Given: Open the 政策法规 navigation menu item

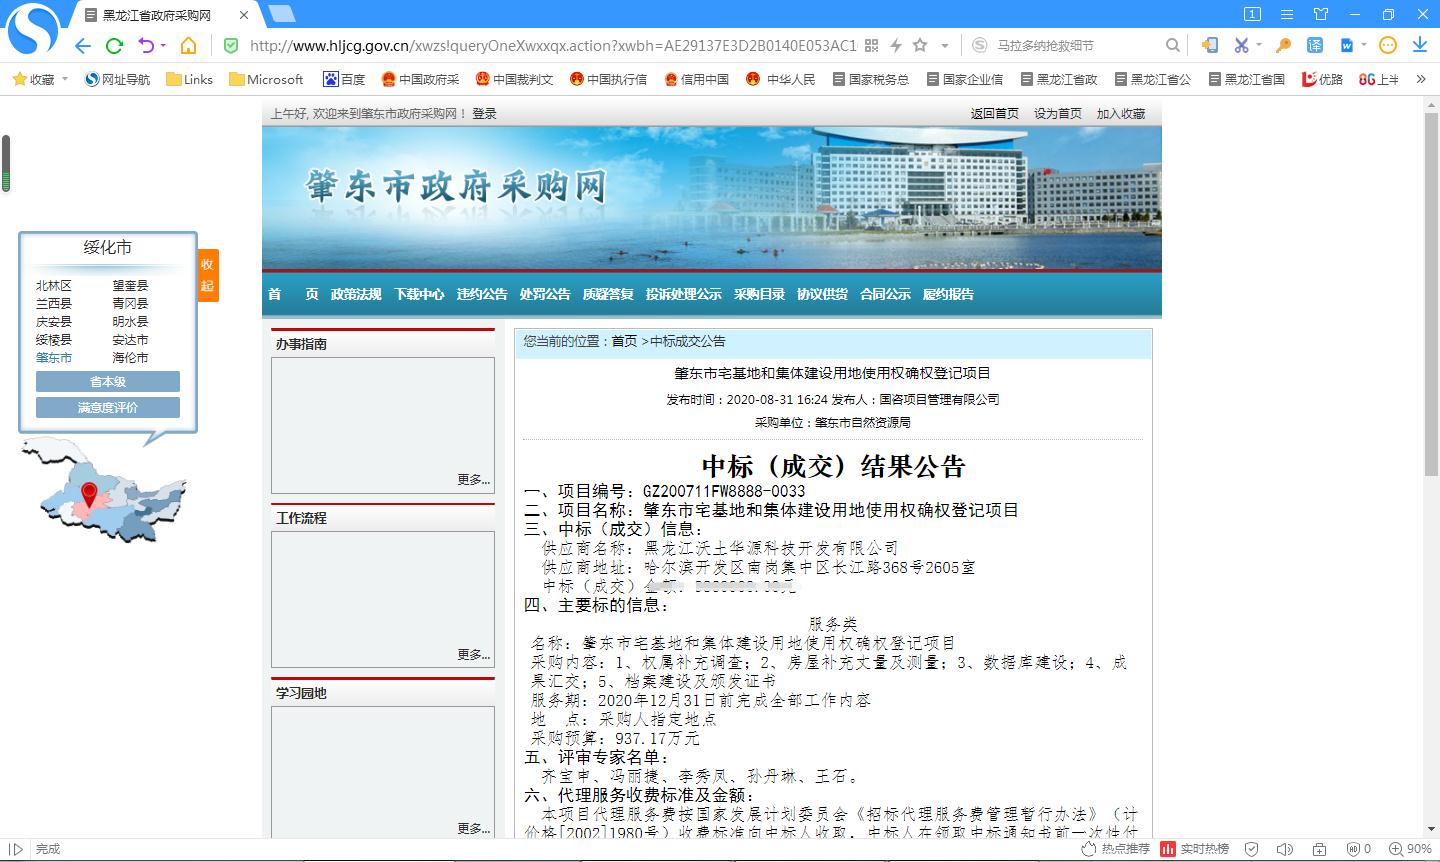Looking at the screenshot, I should (356, 294).
